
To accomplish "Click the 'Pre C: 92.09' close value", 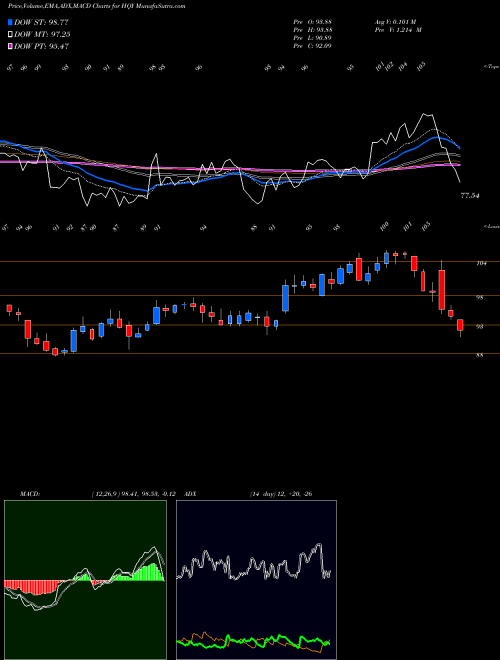I will pyautogui.click(x=312, y=46).
